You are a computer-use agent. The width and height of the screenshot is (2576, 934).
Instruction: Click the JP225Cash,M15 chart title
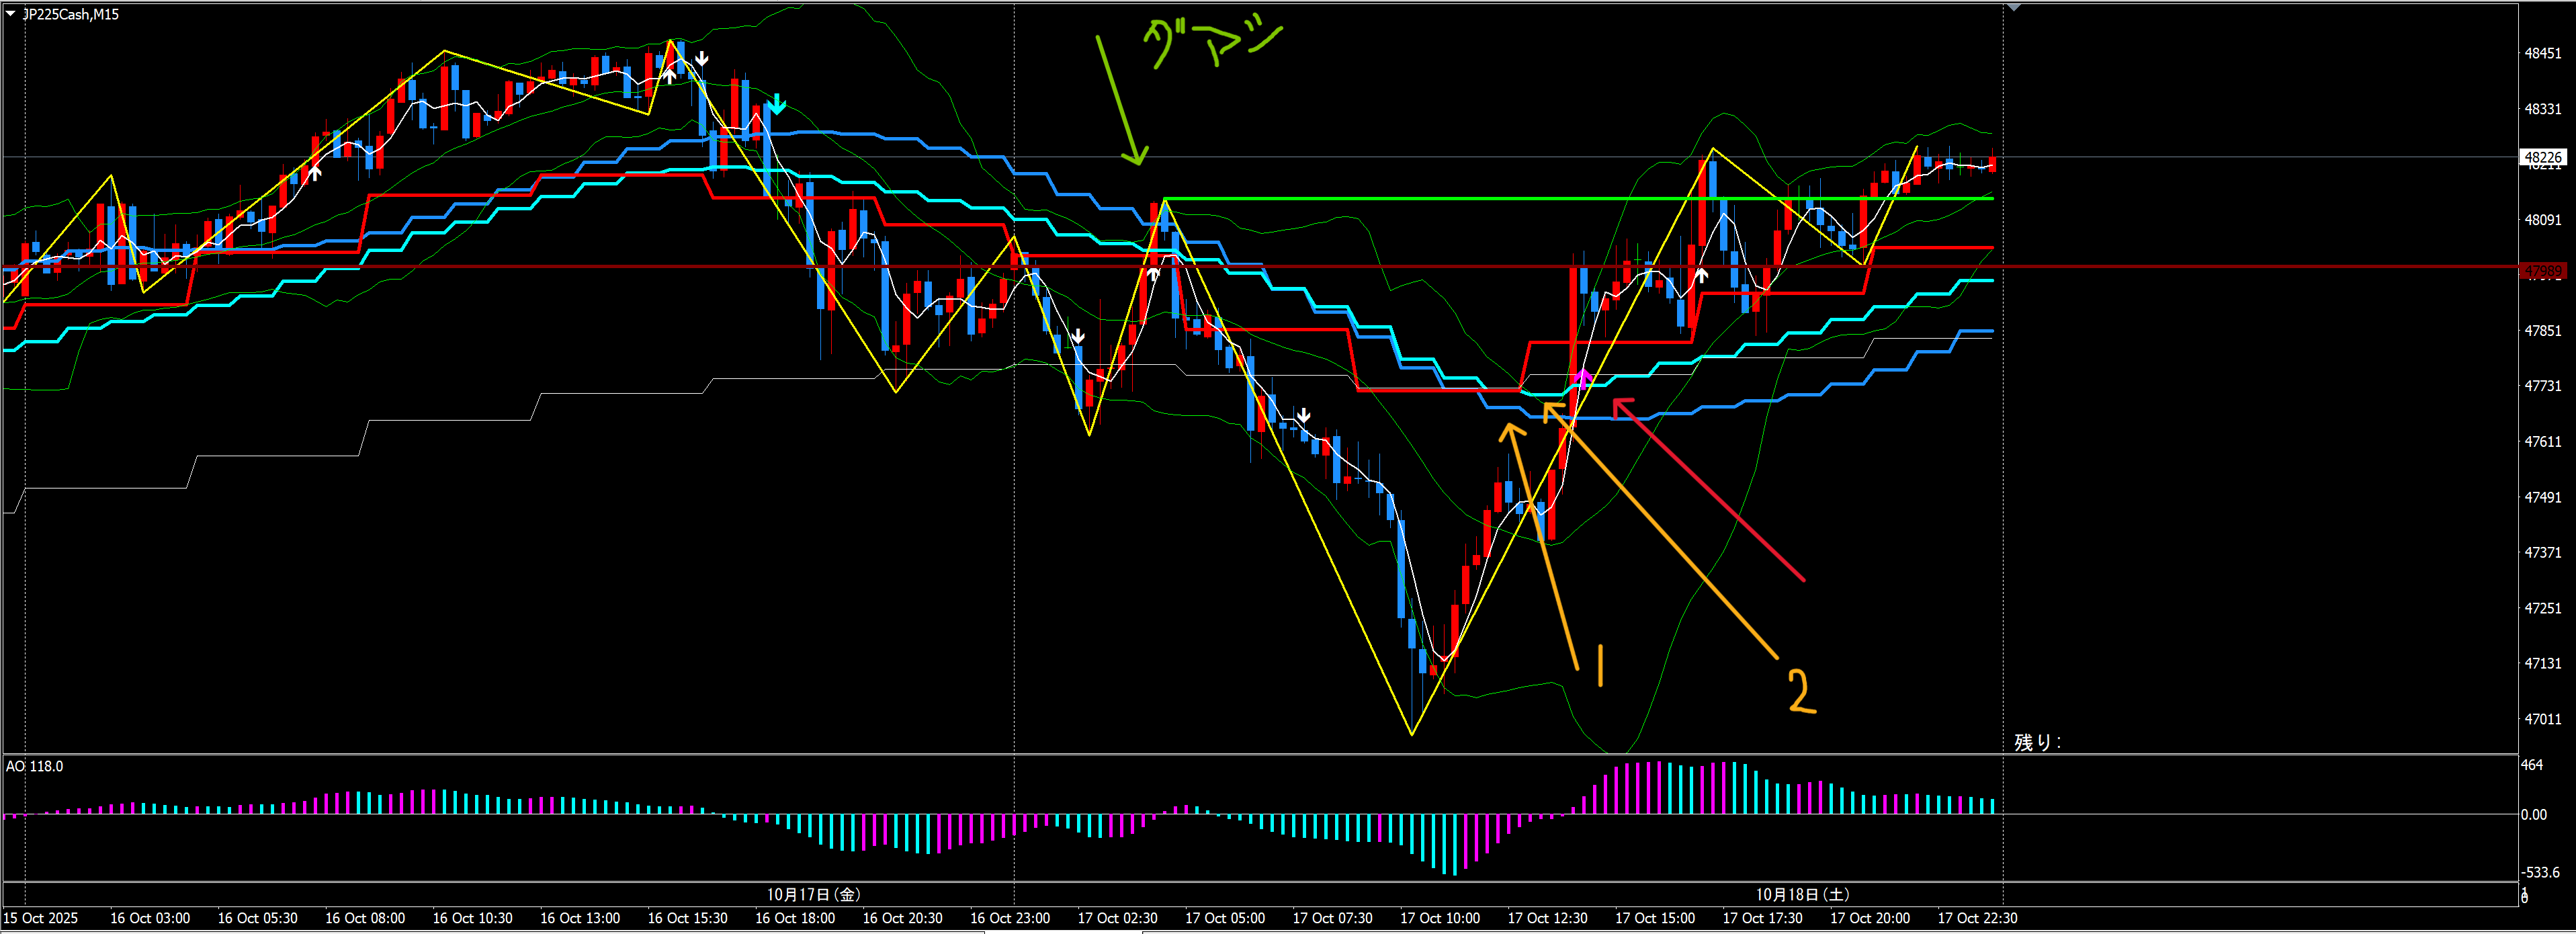pos(70,14)
